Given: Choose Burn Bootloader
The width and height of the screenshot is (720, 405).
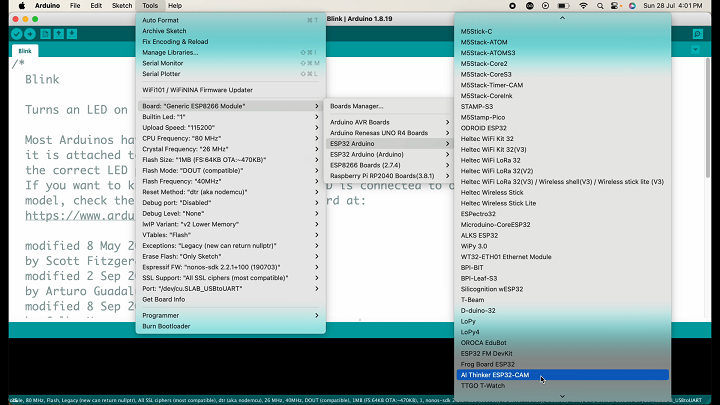Looking at the screenshot, I should click(231, 326).
